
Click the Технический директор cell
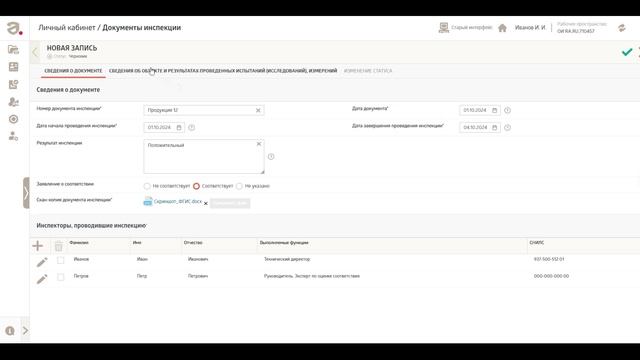[287, 259]
